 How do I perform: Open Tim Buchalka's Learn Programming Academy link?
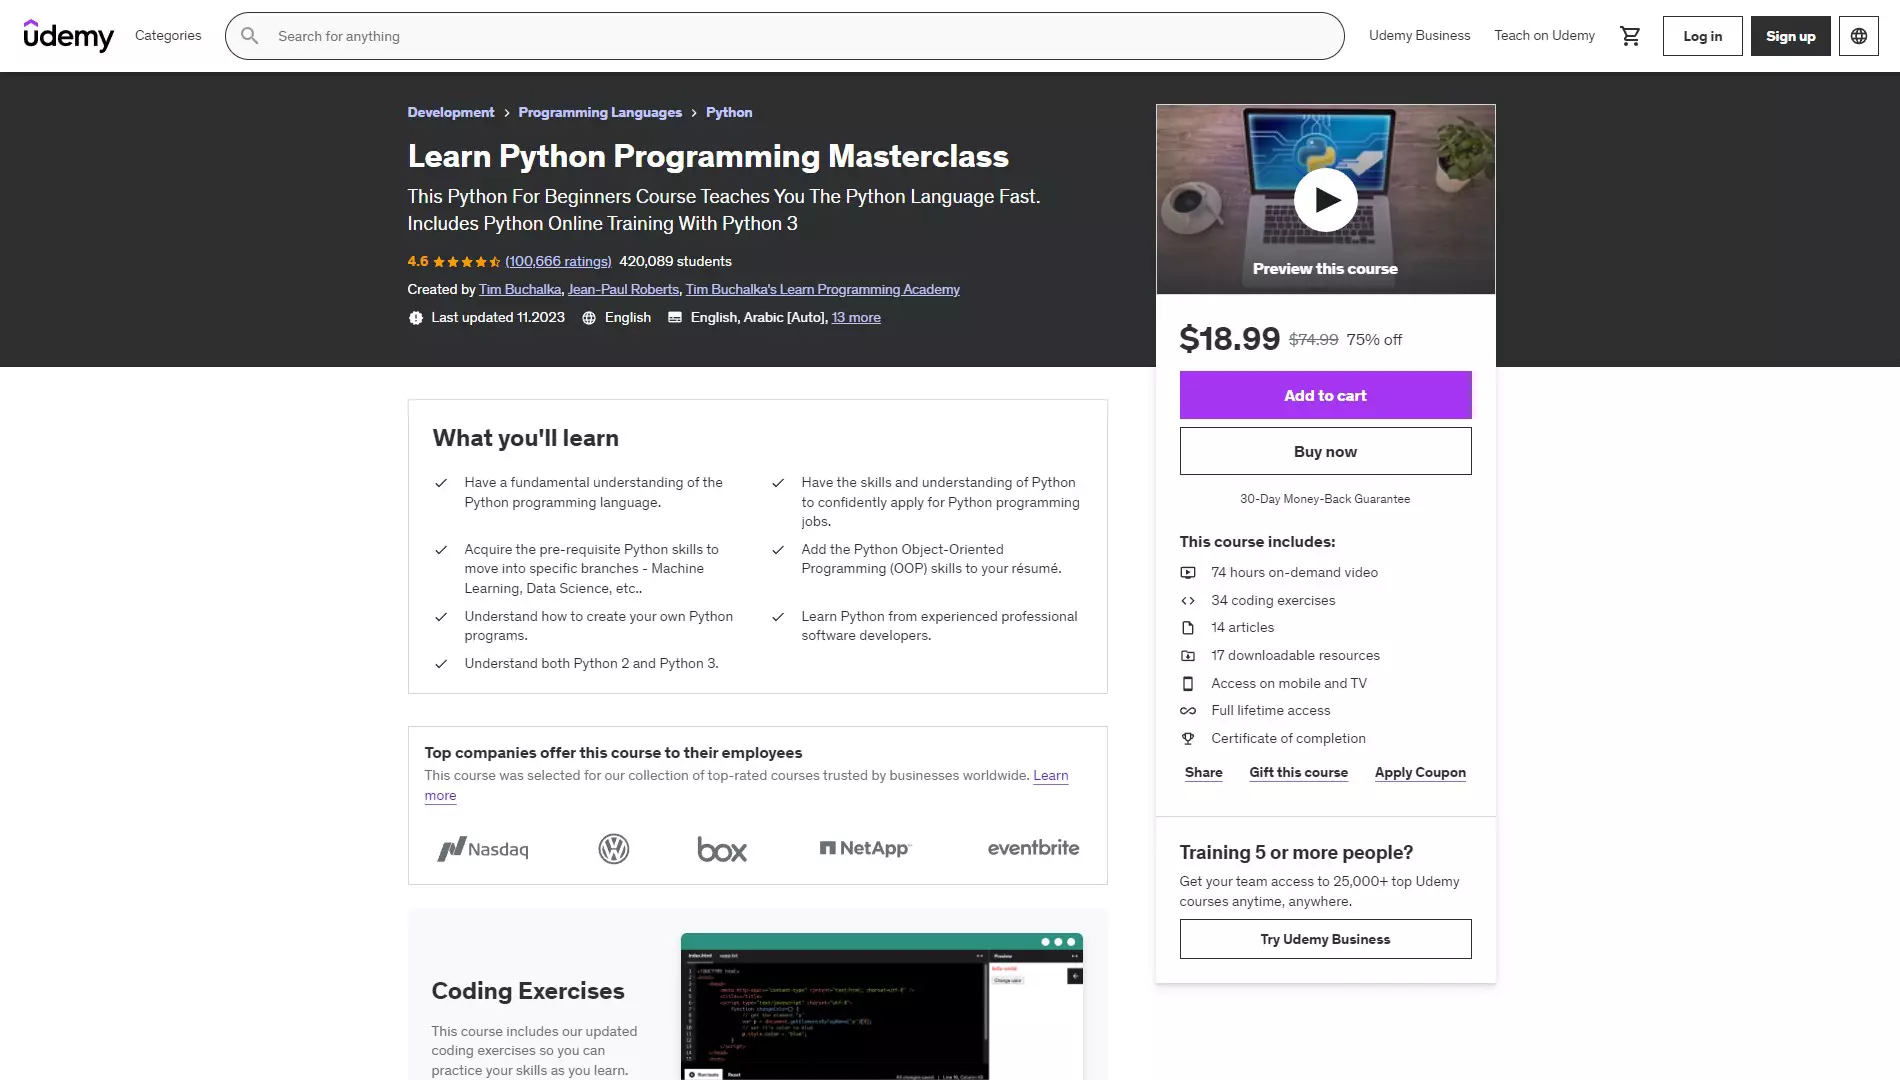coord(822,290)
